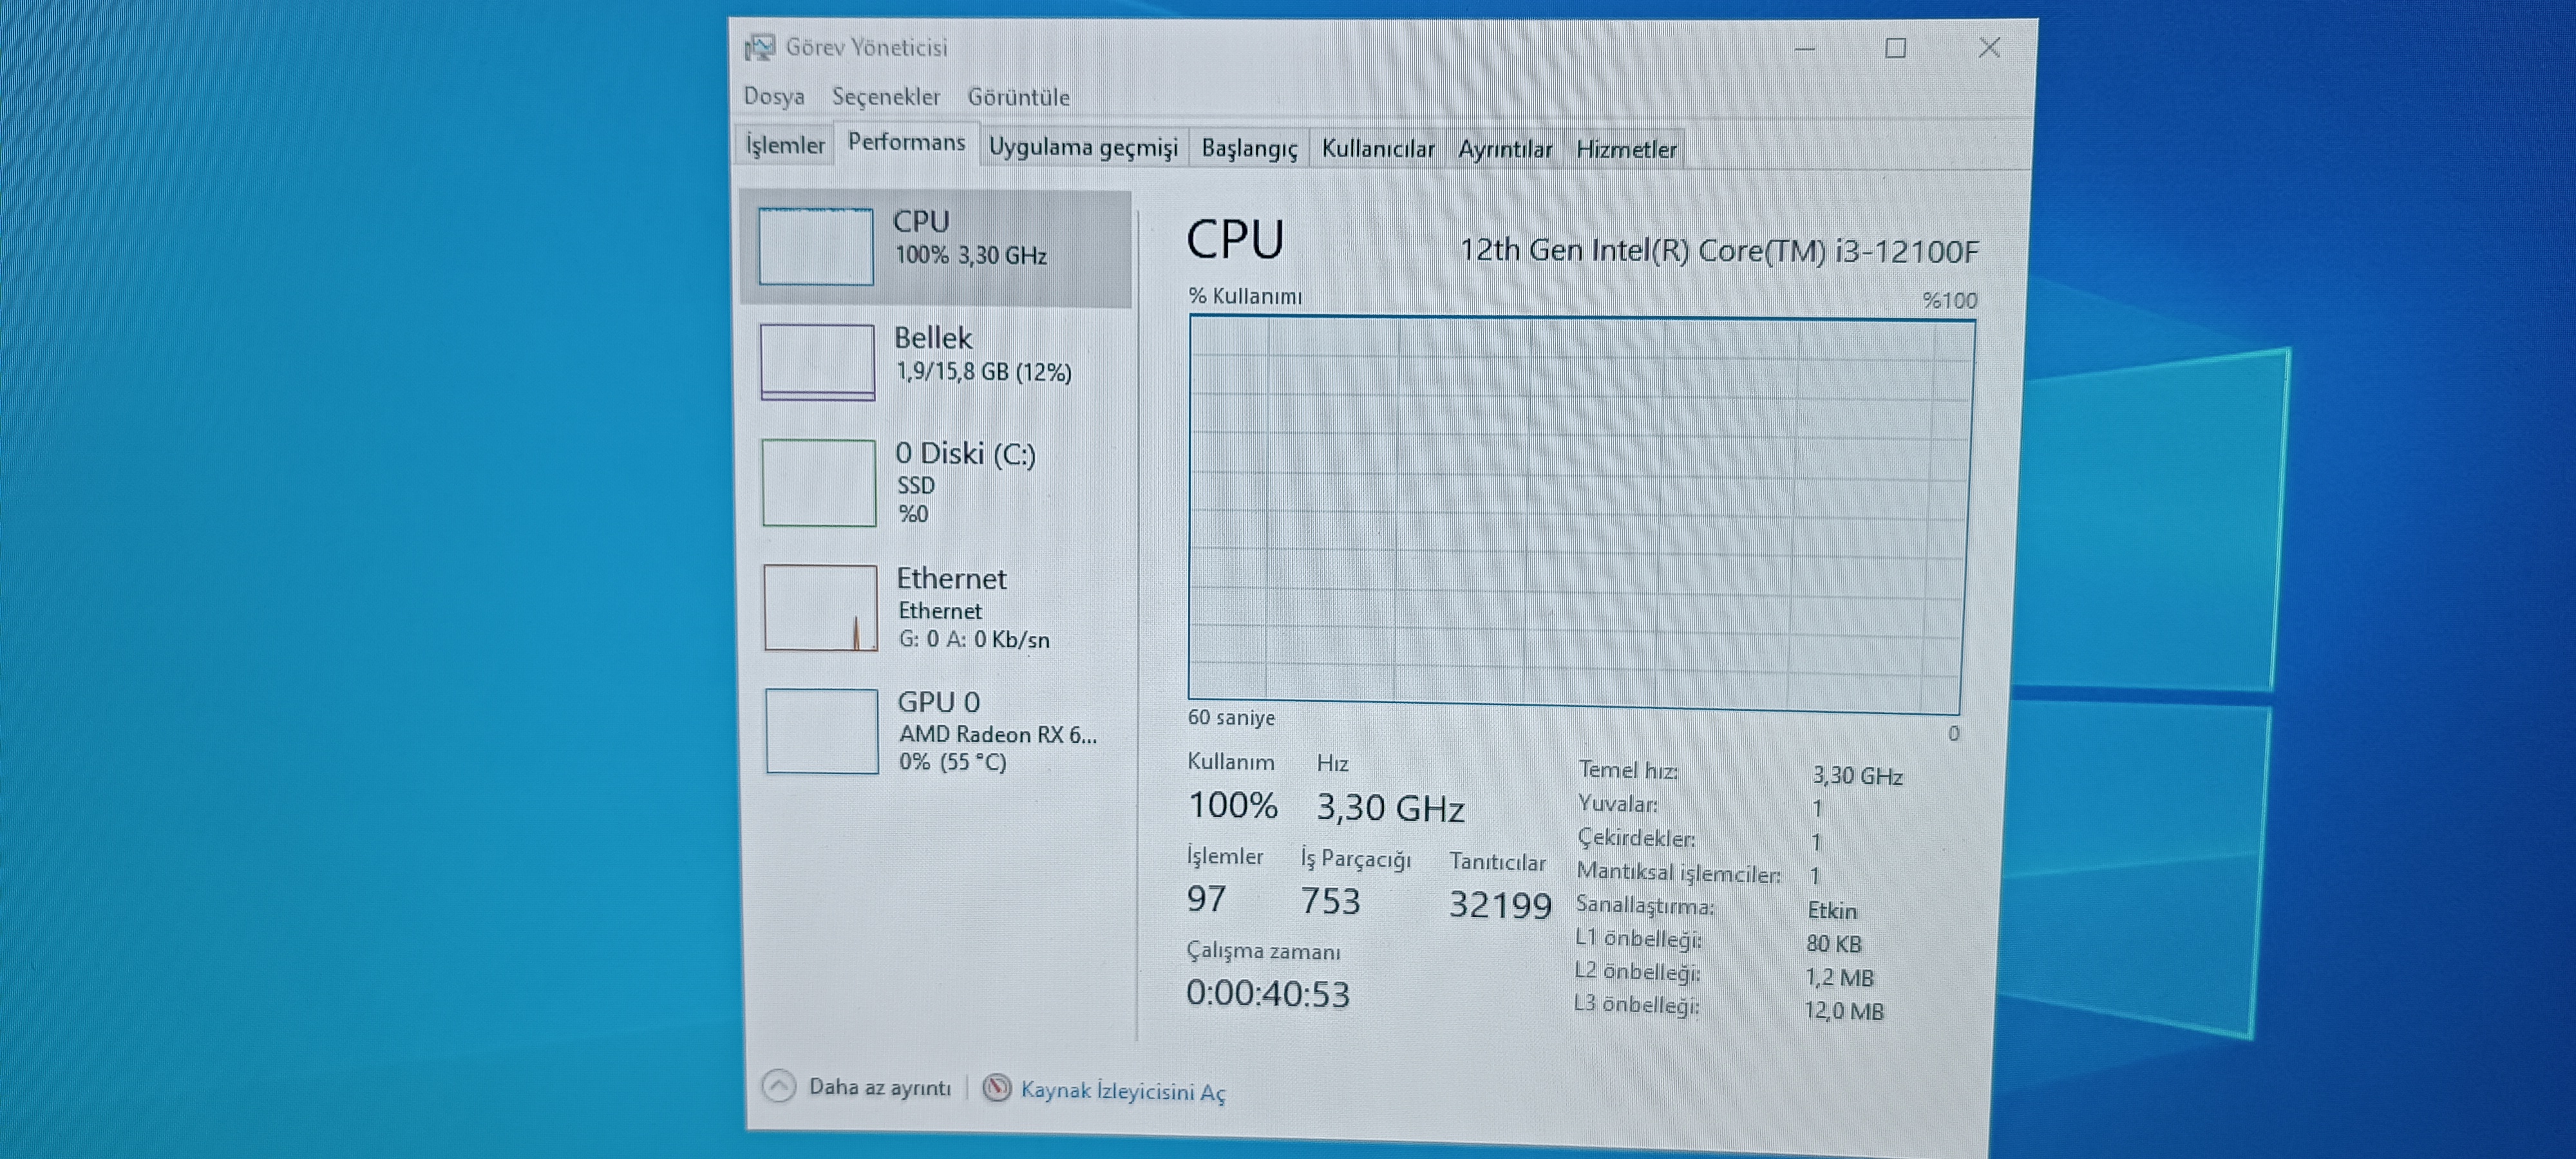Open the Seçenekler menu
Screen dimensions: 2576x1159
886,97
